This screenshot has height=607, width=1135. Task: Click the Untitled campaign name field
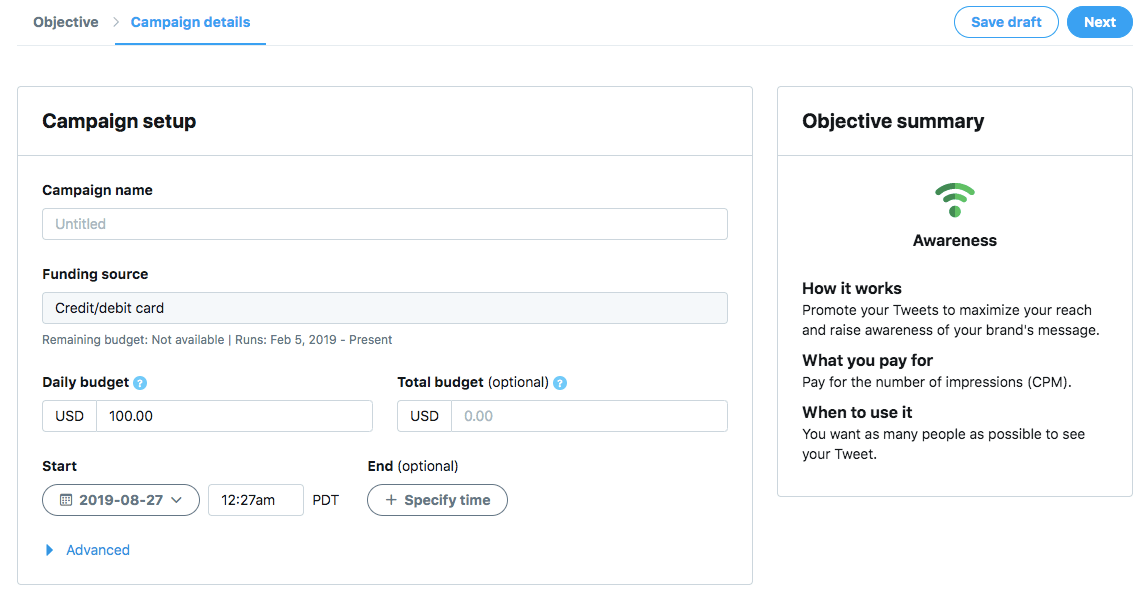tap(385, 223)
